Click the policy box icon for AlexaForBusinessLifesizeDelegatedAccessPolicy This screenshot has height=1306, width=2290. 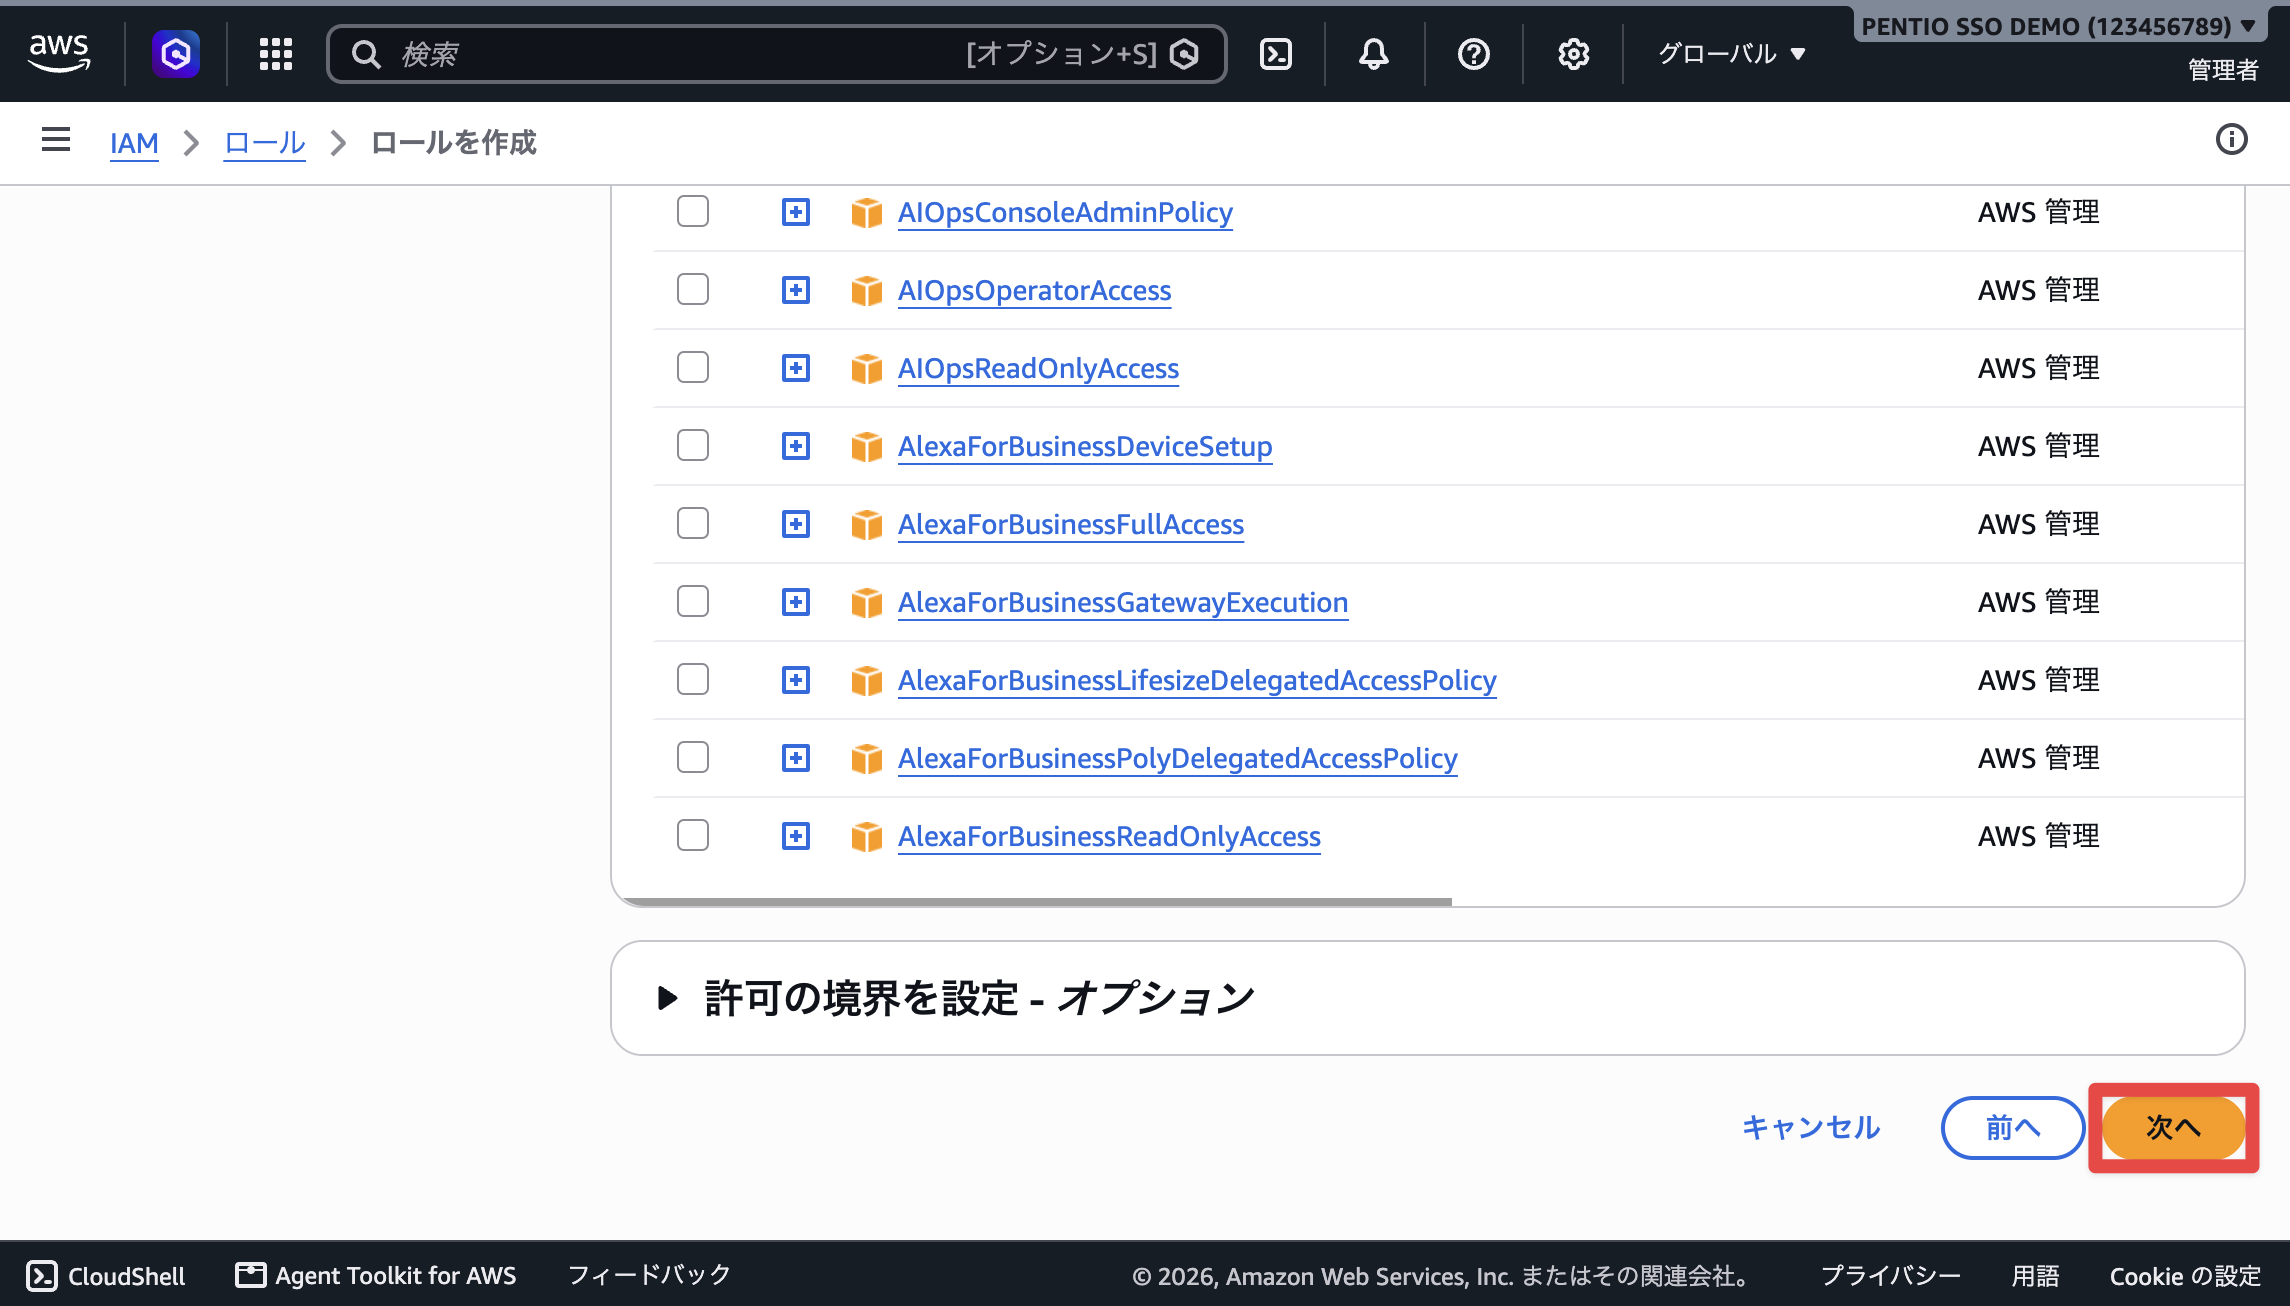[866, 680]
